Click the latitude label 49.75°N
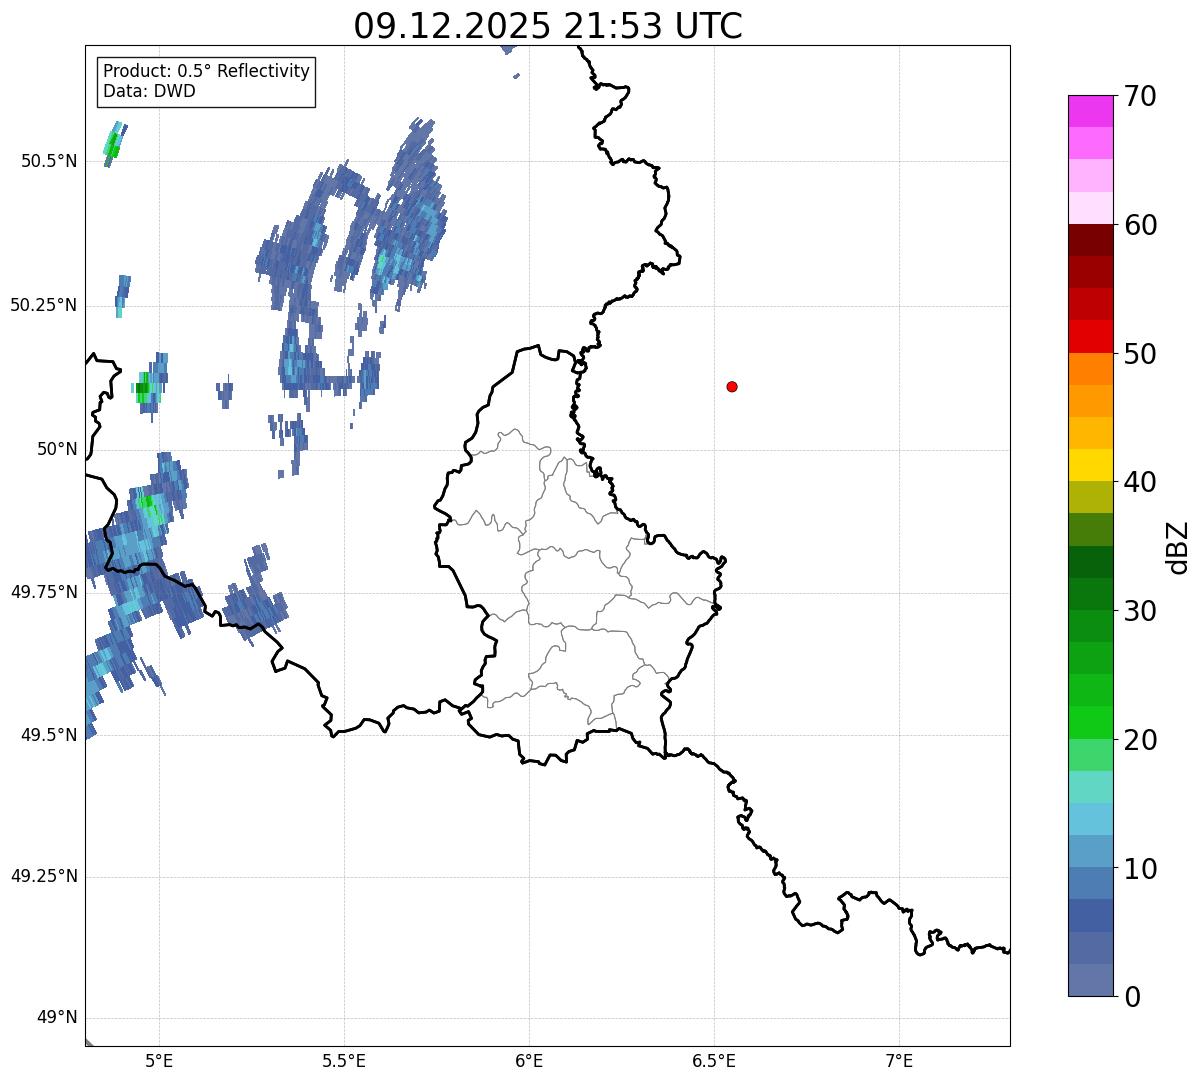 [44, 592]
